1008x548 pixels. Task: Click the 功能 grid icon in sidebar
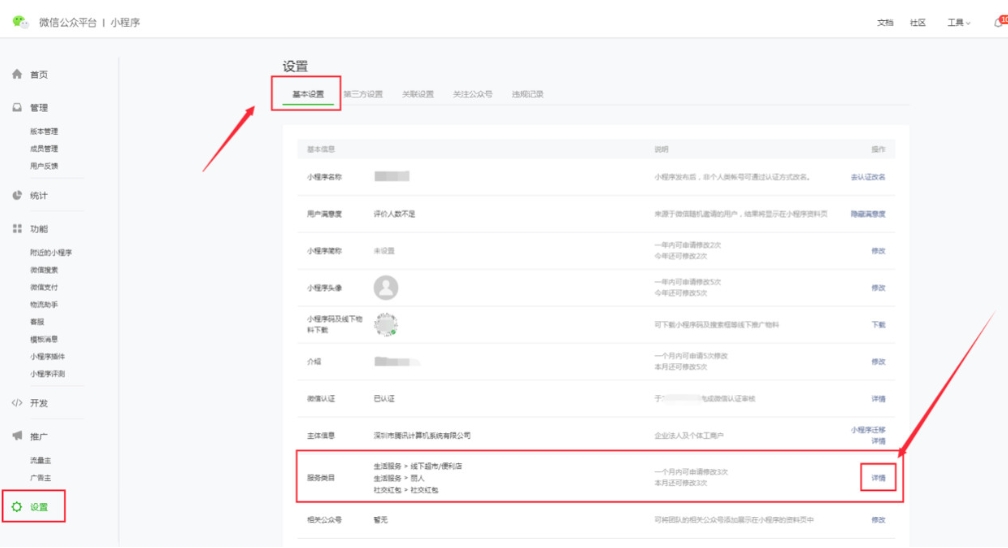pos(17,229)
